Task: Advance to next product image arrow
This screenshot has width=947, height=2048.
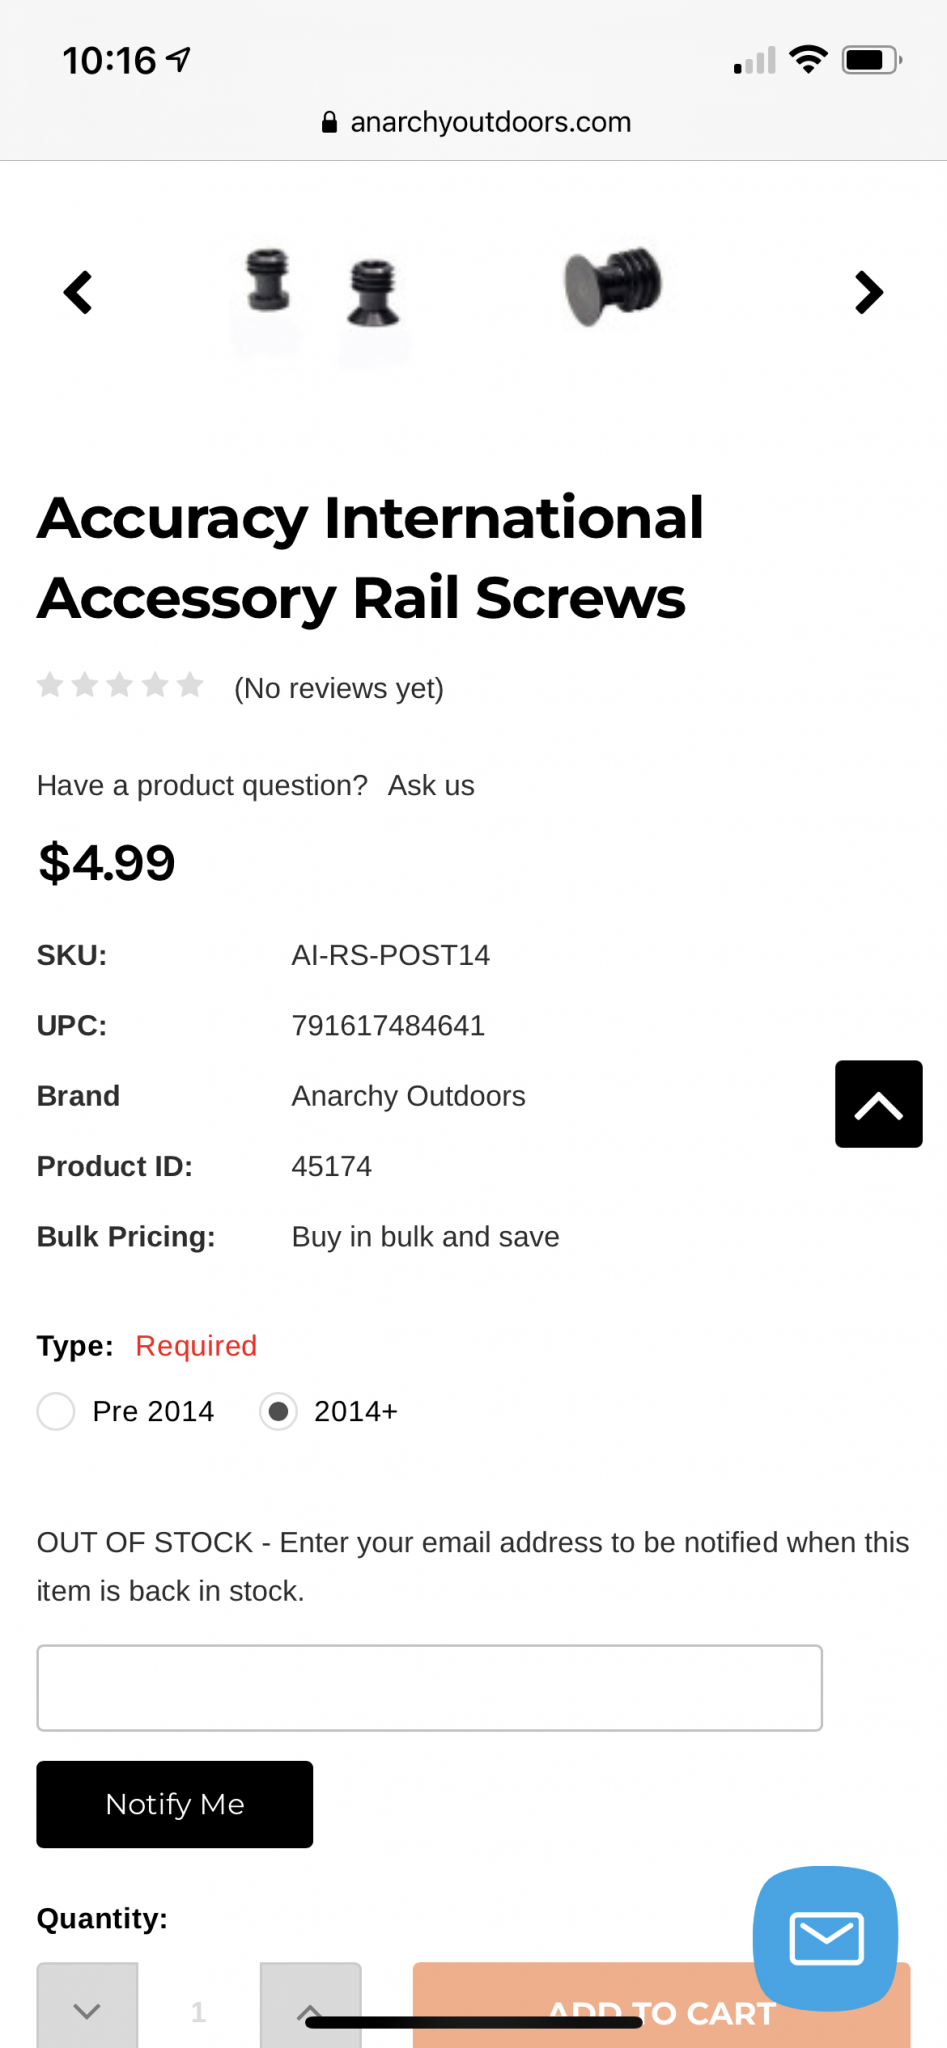Action: (869, 293)
